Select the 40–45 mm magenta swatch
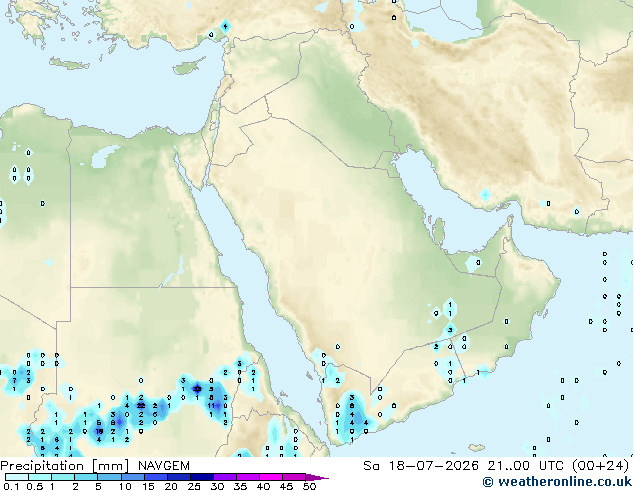Screen dimensions: 634x490 pyautogui.click(x=271, y=477)
